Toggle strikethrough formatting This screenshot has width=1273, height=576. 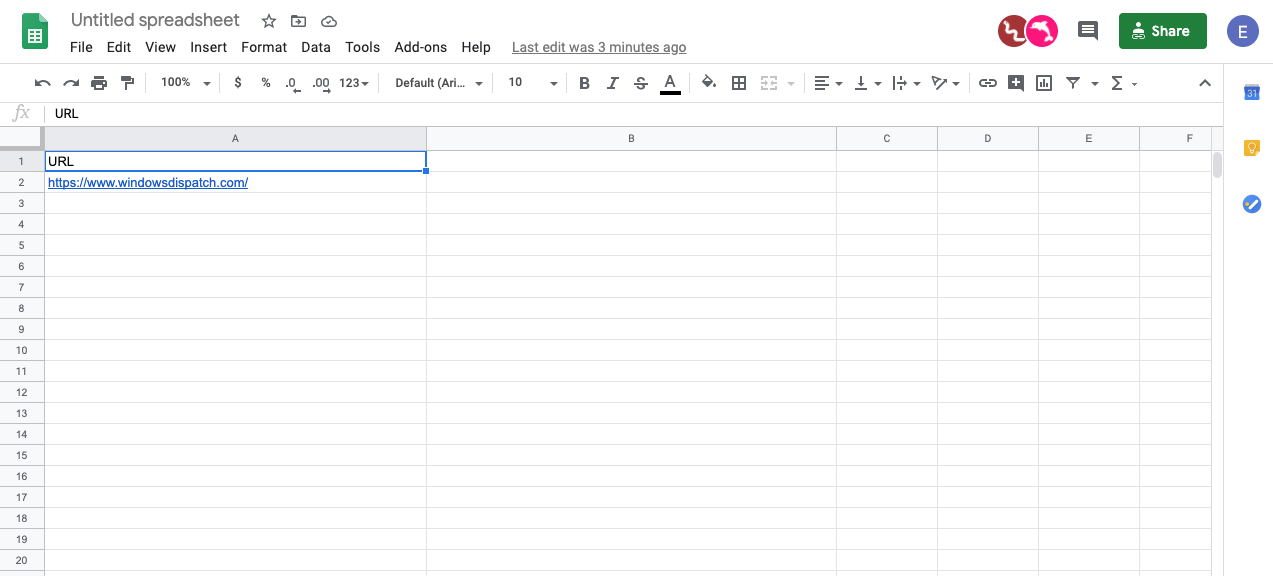pyautogui.click(x=640, y=83)
